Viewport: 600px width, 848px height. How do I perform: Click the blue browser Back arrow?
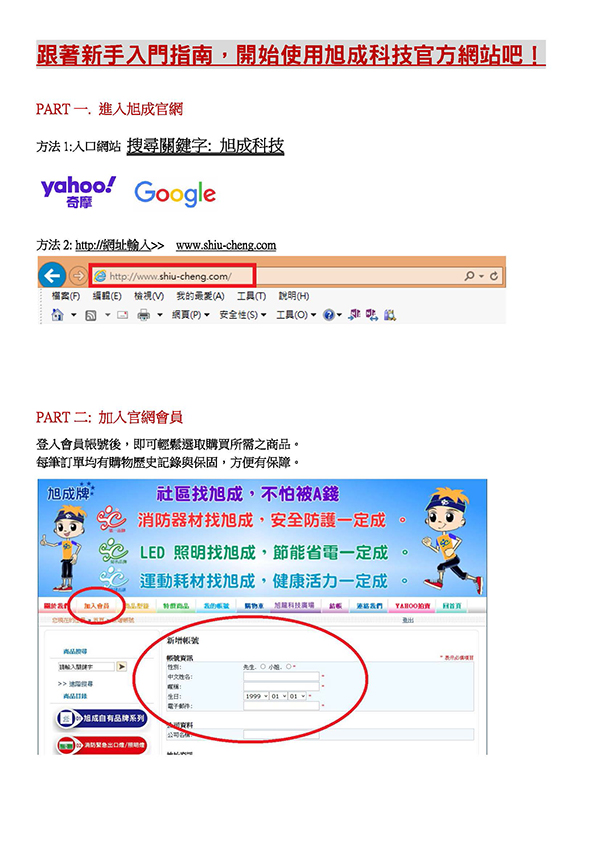tap(52, 276)
